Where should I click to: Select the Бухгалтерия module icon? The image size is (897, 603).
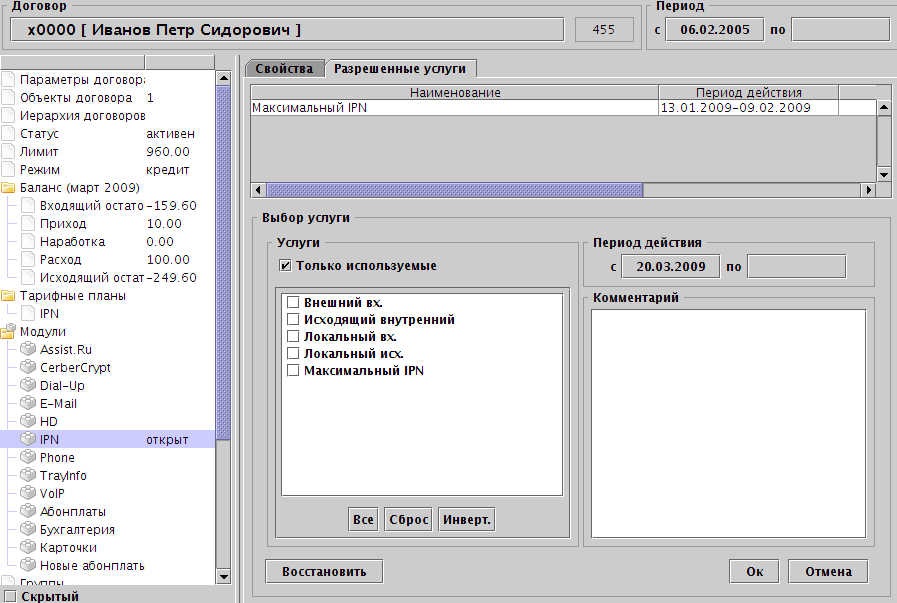28,530
